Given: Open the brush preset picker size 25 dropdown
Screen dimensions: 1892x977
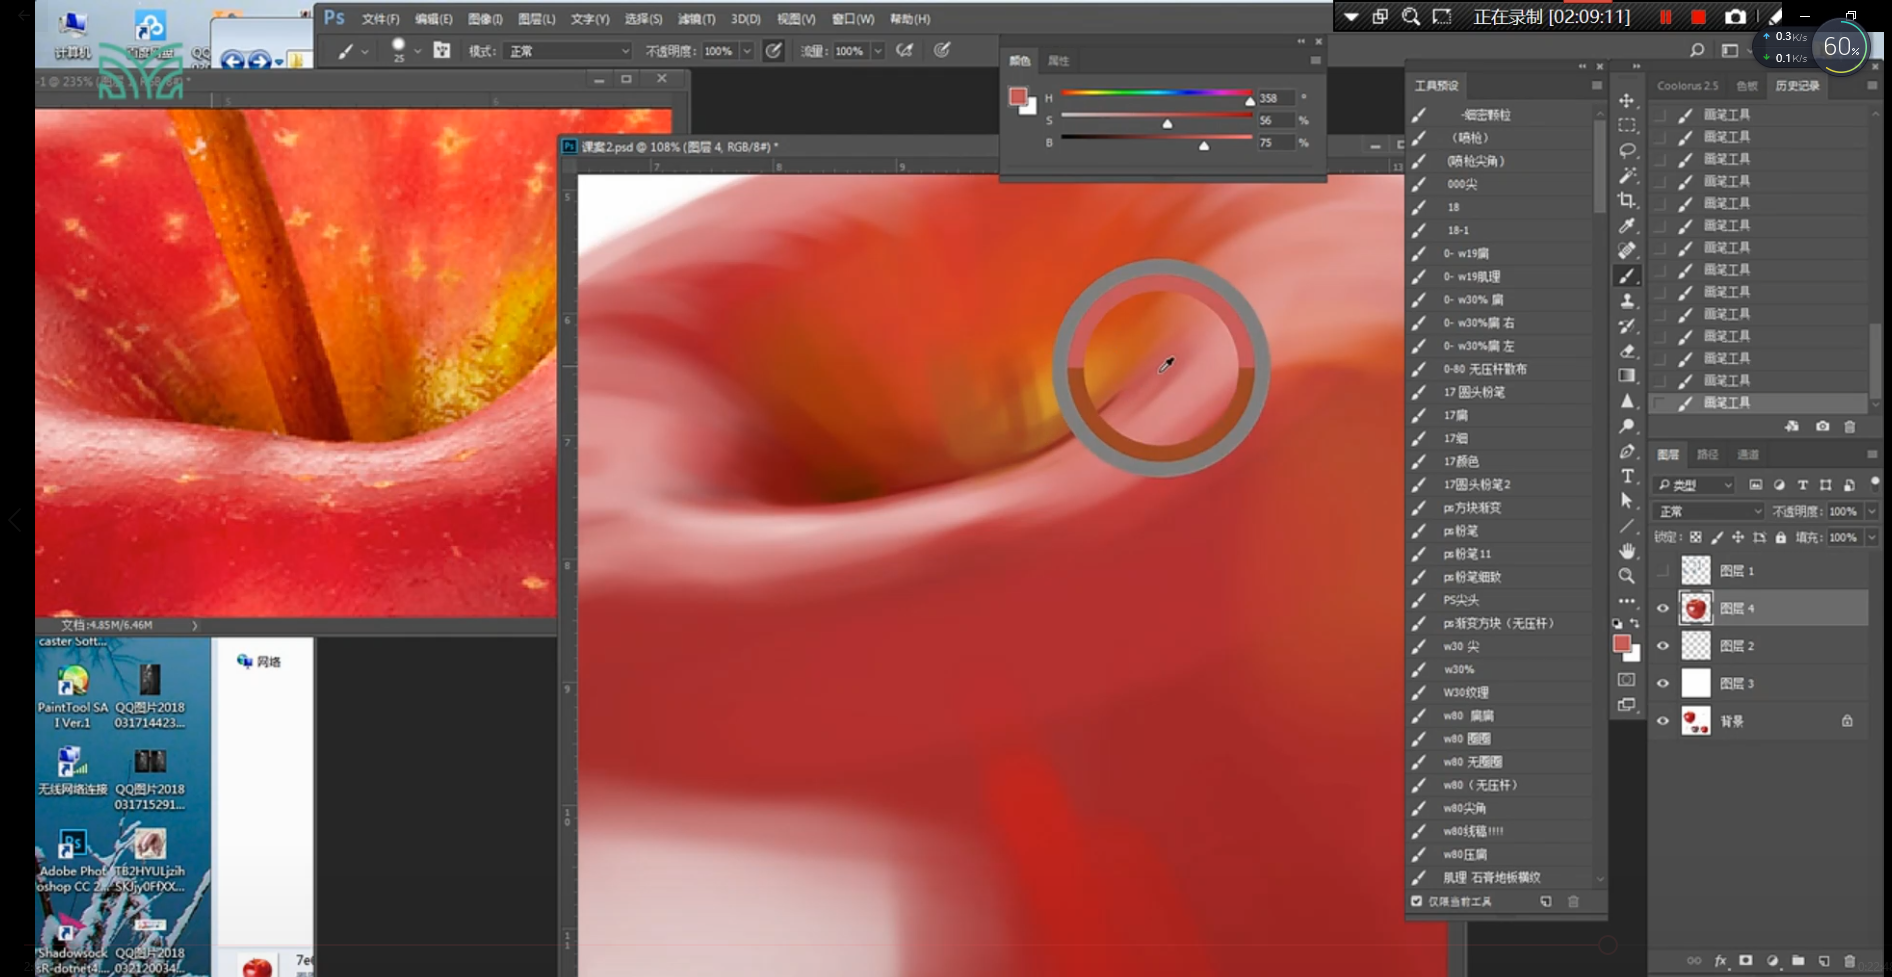Looking at the screenshot, I should 417,51.
